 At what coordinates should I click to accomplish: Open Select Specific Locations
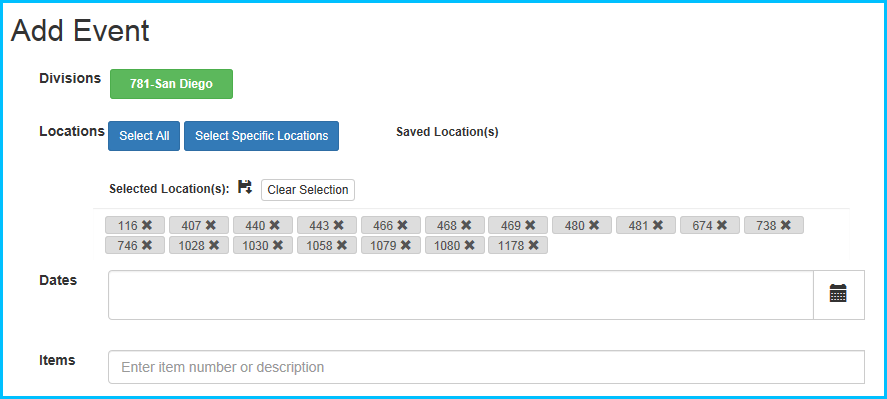click(261, 136)
